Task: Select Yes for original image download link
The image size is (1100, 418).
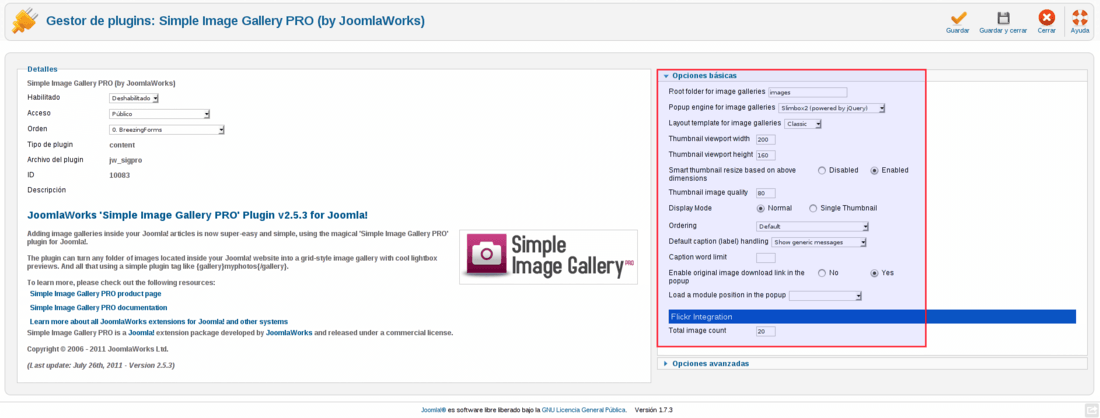Action: 874,274
